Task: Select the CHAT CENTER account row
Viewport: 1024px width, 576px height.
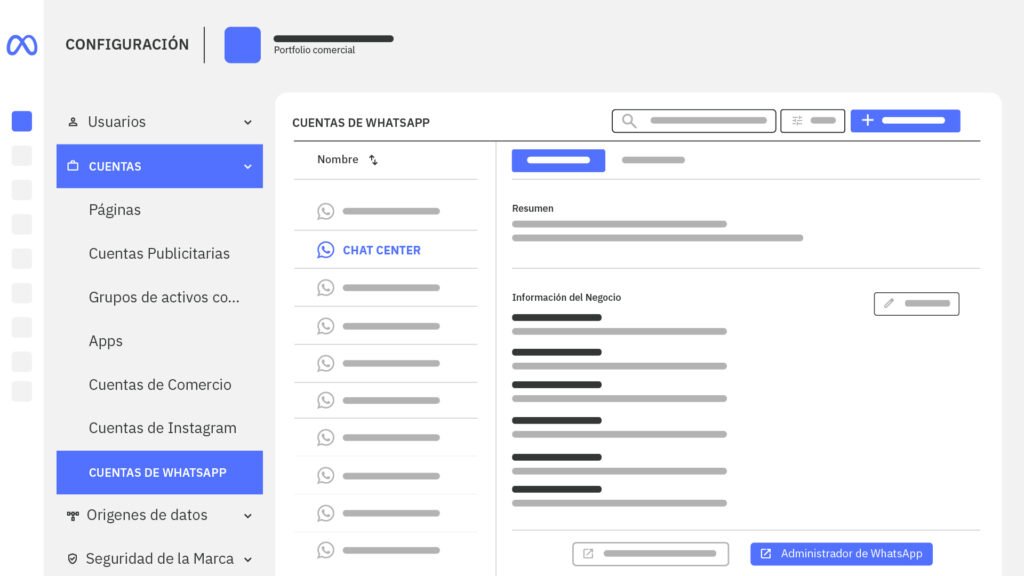Action: tap(381, 250)
